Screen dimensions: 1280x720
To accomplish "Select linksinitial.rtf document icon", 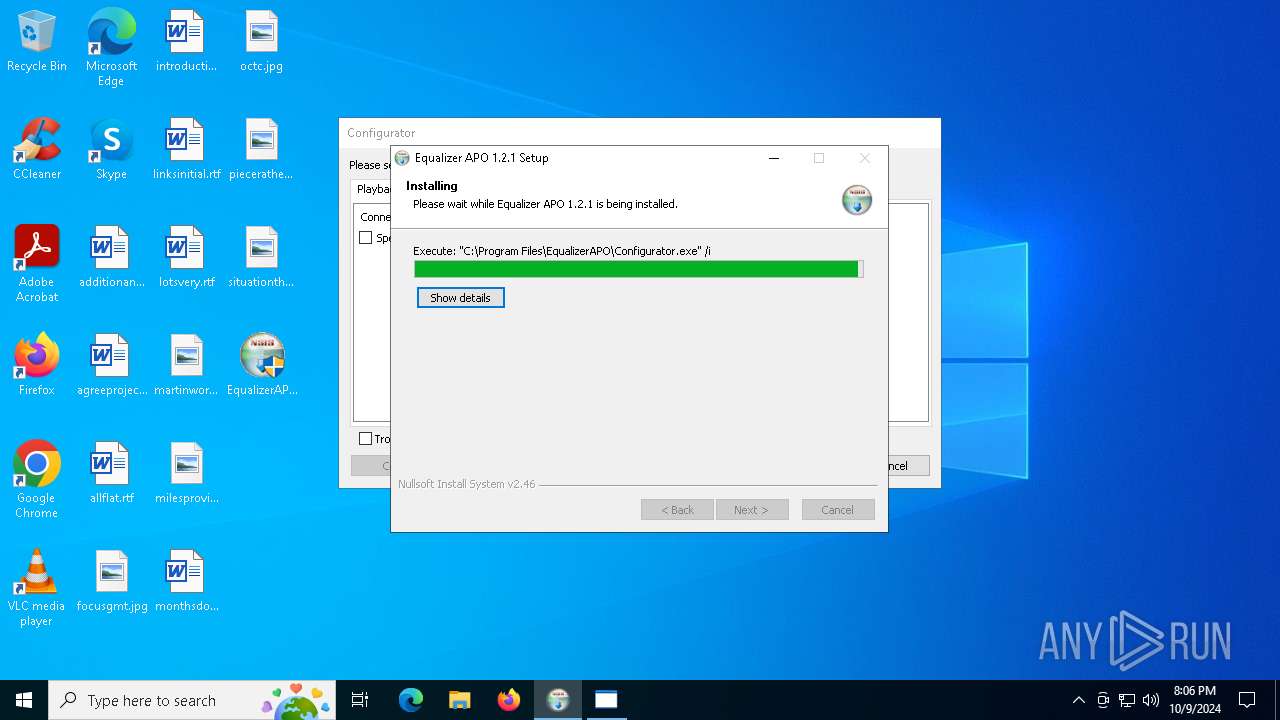I will pyautogui.click(x=186, y=150).
